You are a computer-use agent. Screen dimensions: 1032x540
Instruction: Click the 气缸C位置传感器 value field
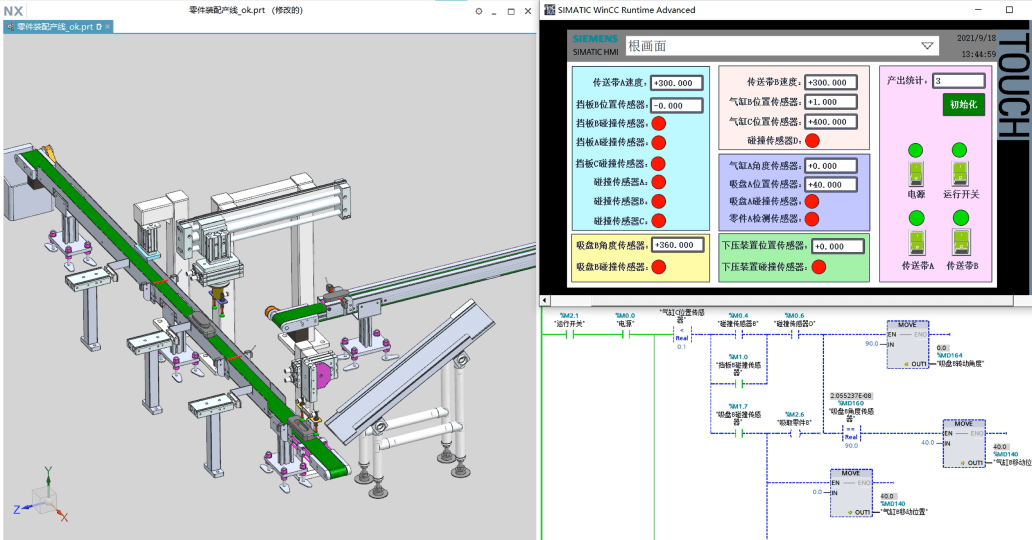[831, 122]
